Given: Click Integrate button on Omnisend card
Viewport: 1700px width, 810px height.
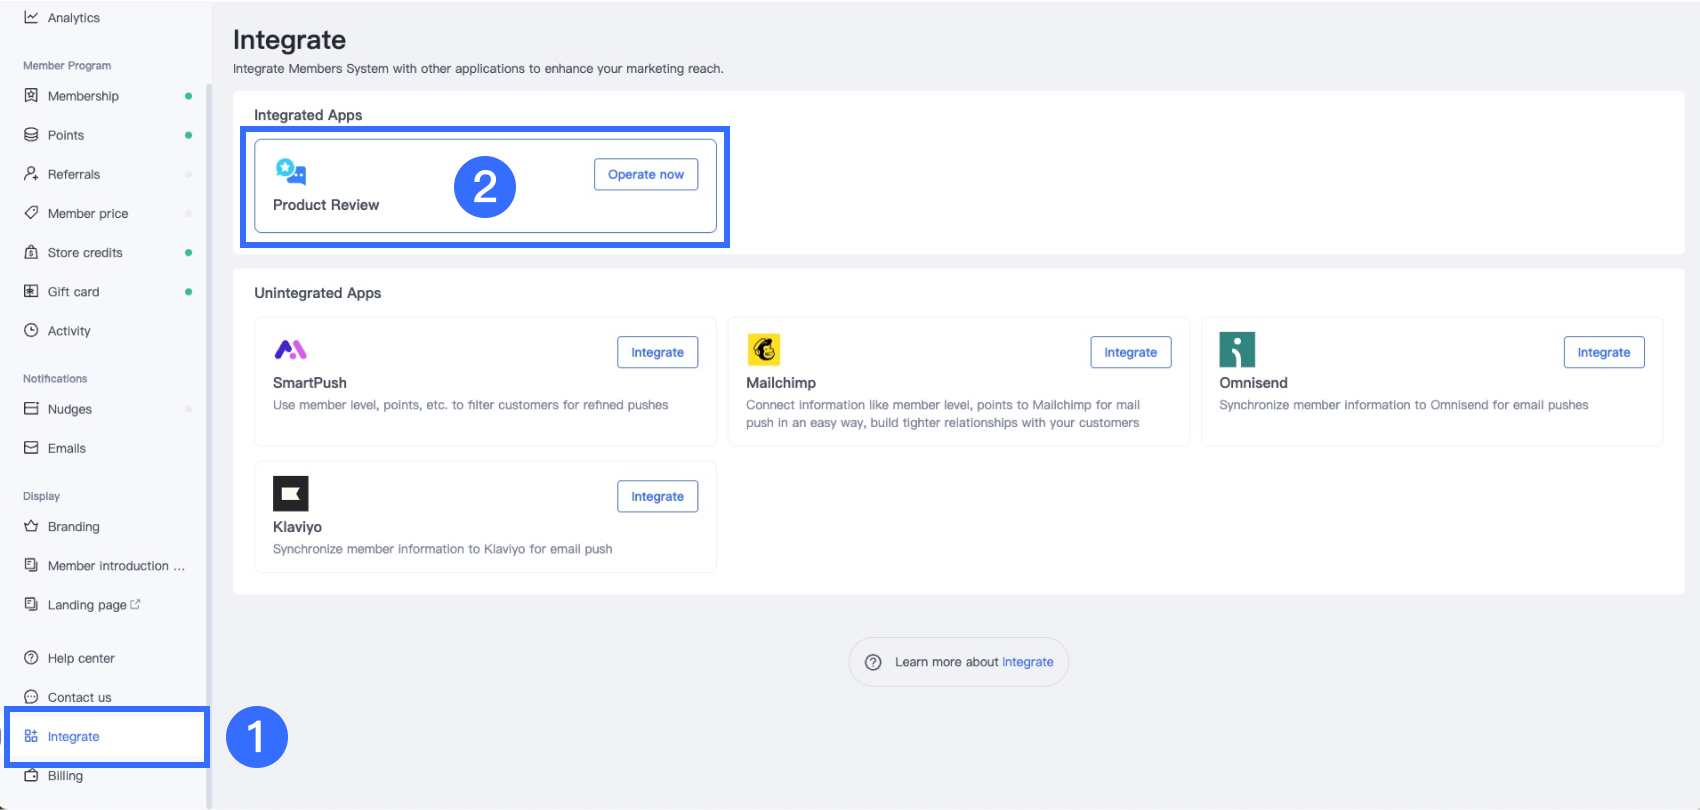Looking at the screenshot, I should coord(1603,352).
